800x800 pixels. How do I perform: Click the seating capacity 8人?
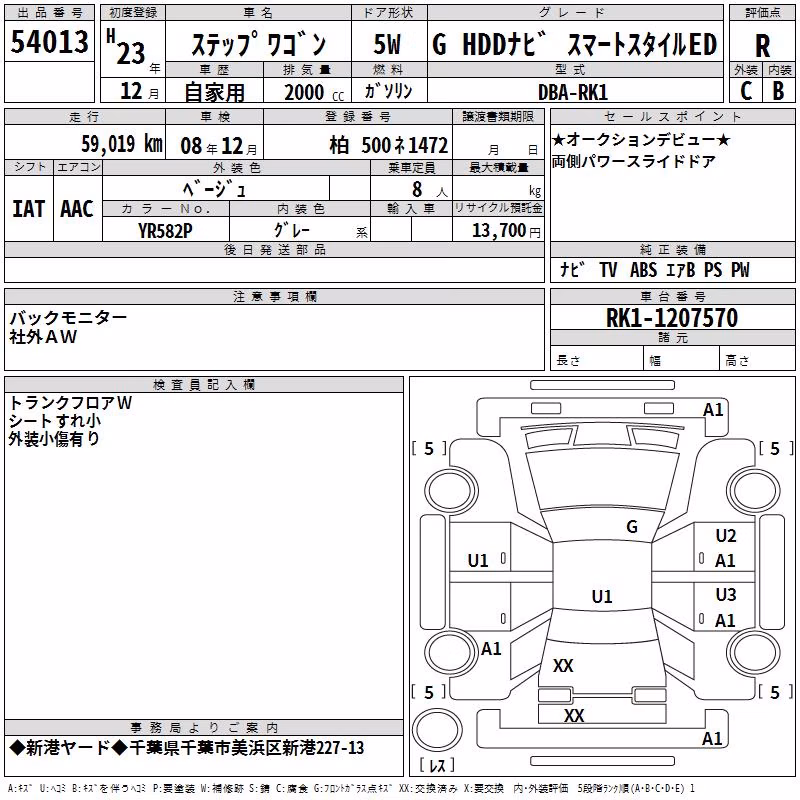(430, 190)
